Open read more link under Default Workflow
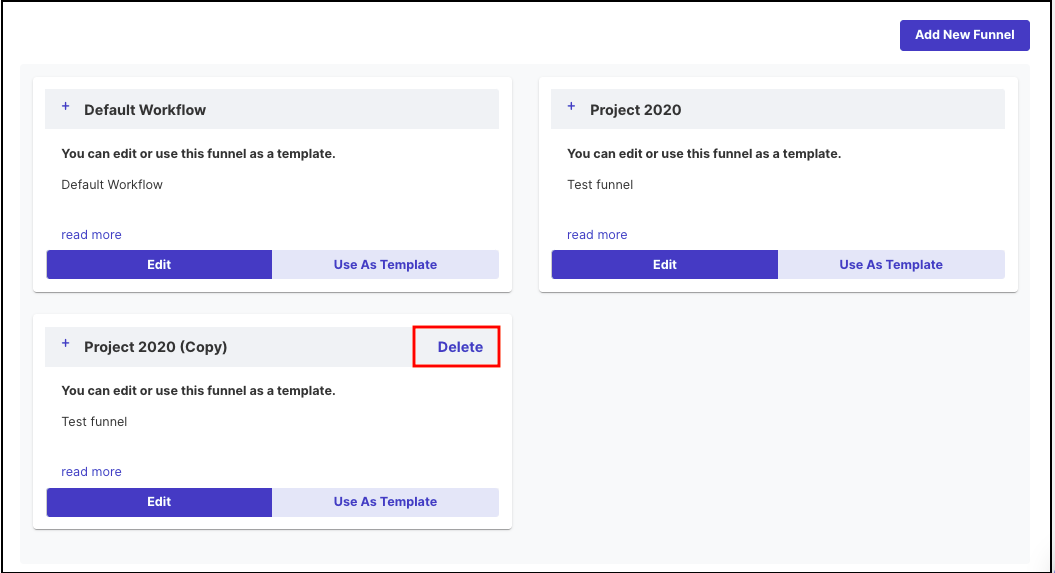1055x573 pixels. (x=92, y=235)
